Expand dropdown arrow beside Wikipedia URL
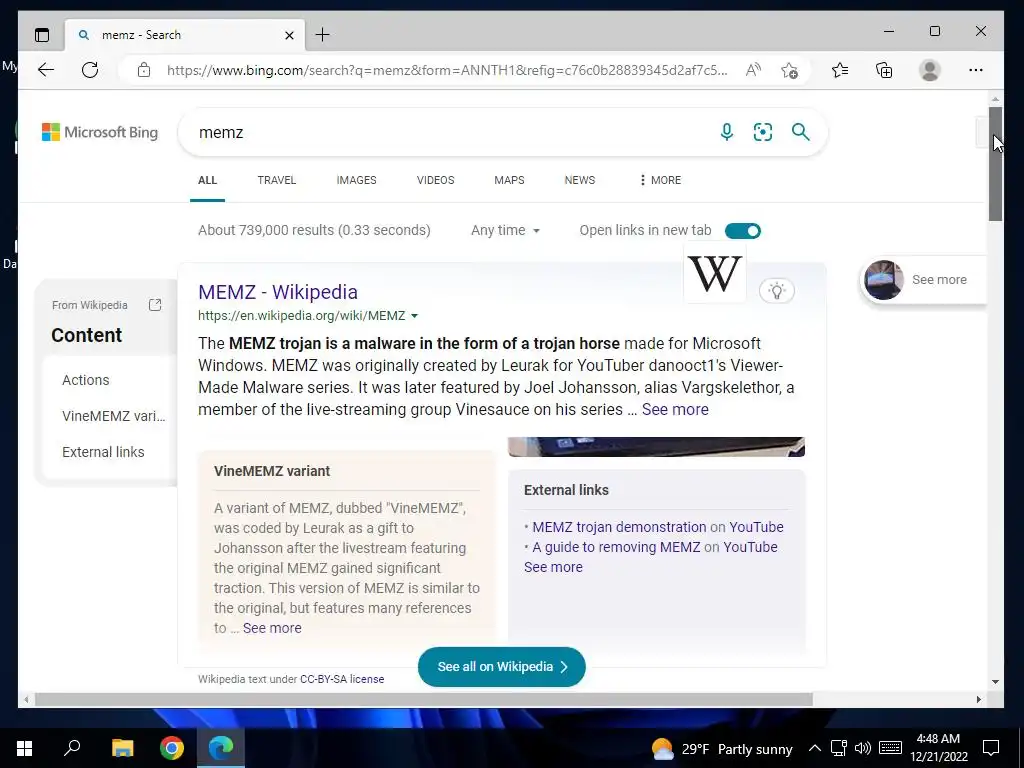 point(414,316)
